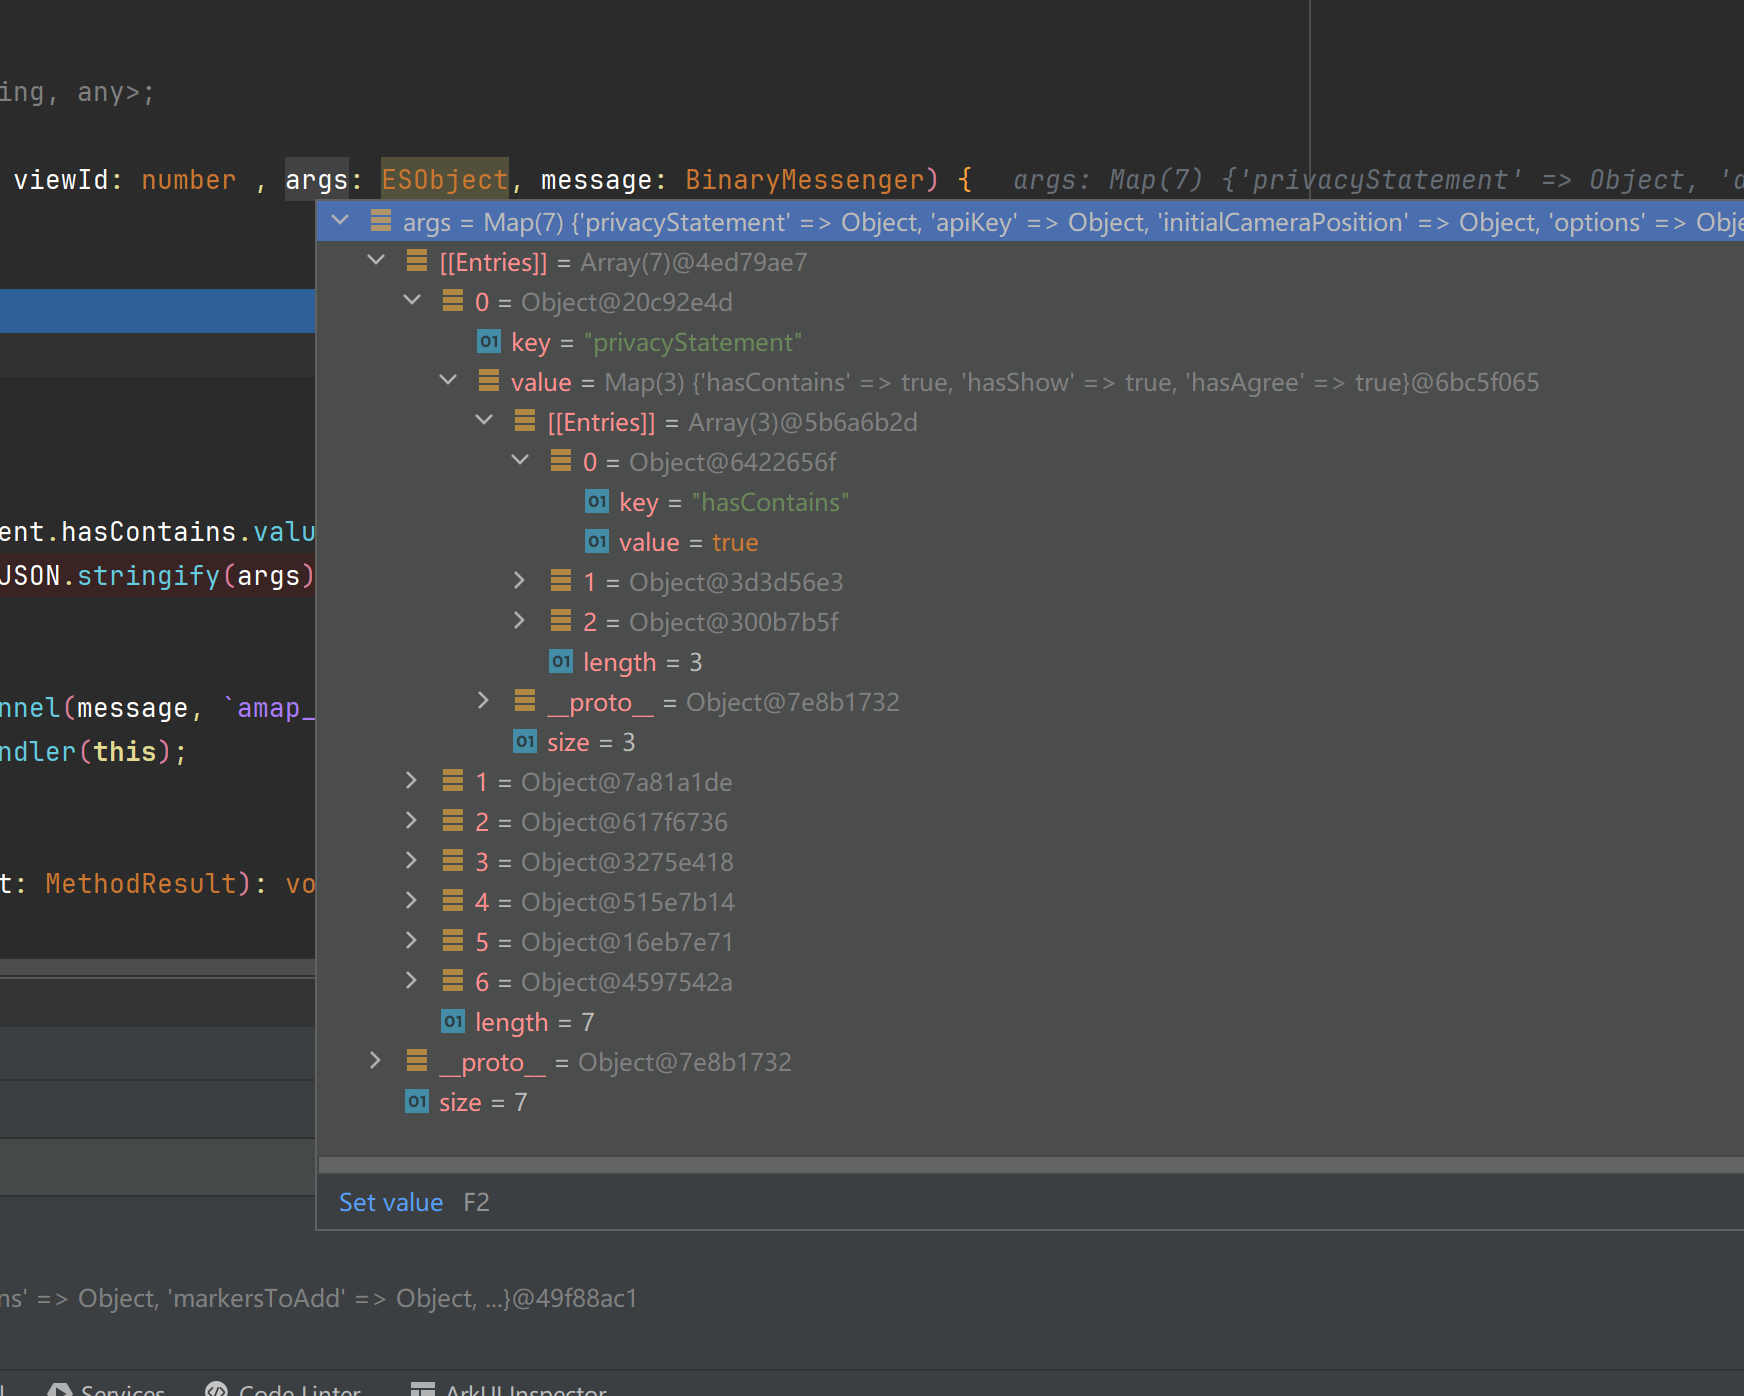1744x1396 pixels.
Task: Click the primitive icon next to size = 3
Action: [525, 741]
